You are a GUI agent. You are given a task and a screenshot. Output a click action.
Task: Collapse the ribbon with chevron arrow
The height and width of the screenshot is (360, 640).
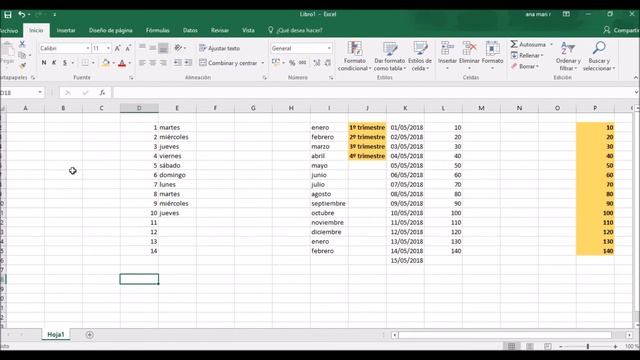[636, 77]
